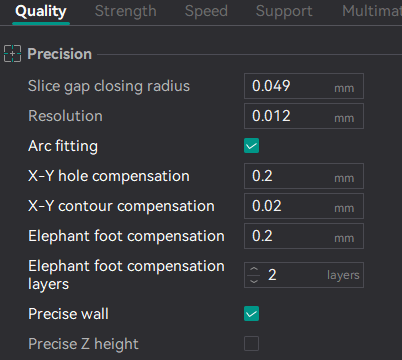Go to the Multimaterial tab
The width and height of the screenshot is (402, 360).
coord(372,11)
